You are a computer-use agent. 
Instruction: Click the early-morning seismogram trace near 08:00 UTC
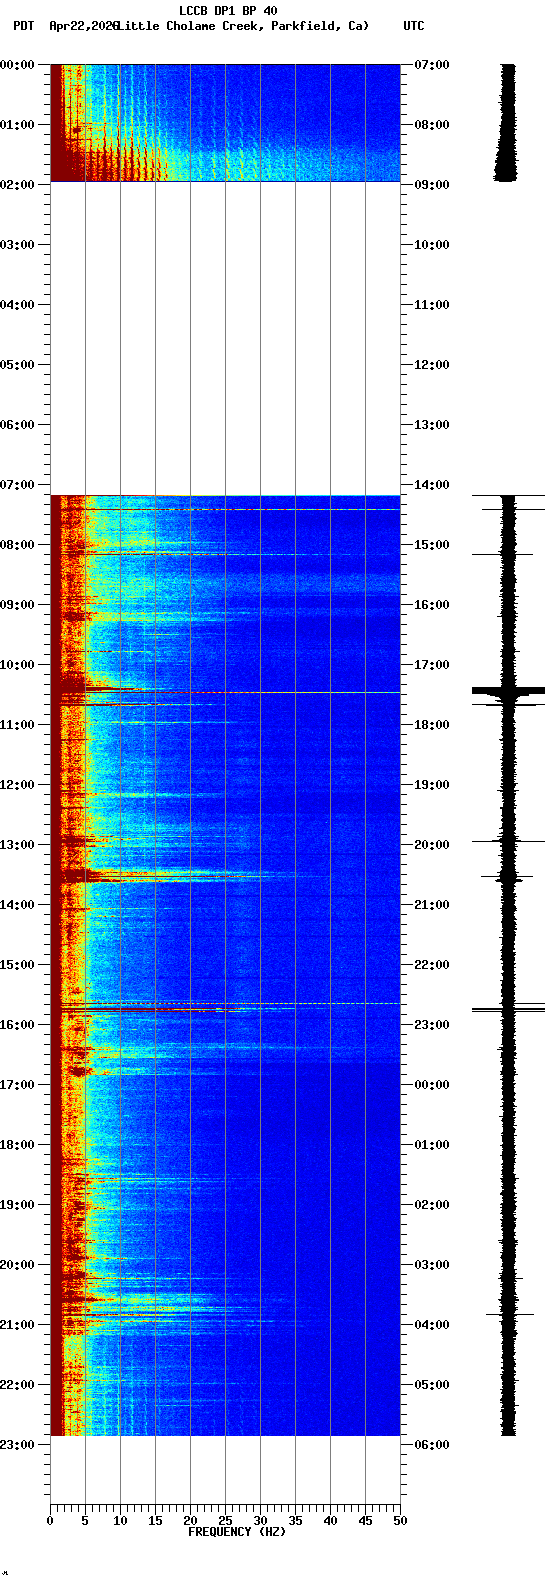pyautogui.click(x=508, y=122)
